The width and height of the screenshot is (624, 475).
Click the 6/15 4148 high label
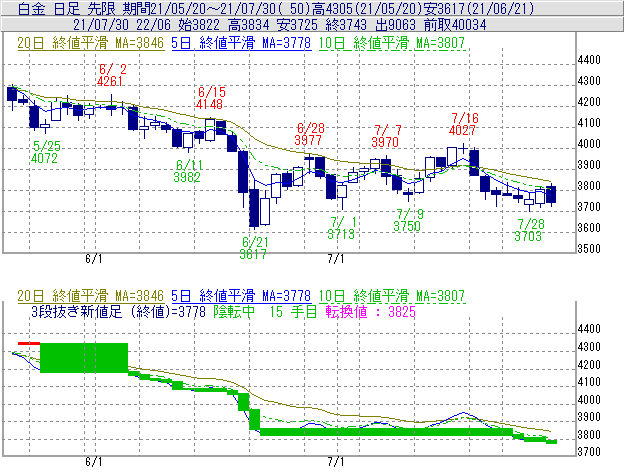coord(210,98)
